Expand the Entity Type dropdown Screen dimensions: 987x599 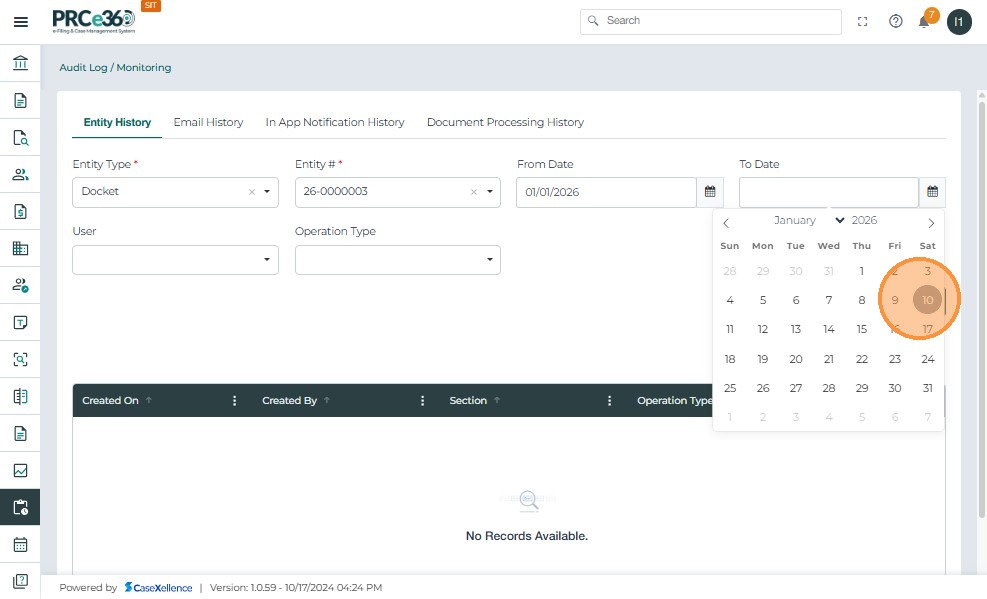coord(267,192)
